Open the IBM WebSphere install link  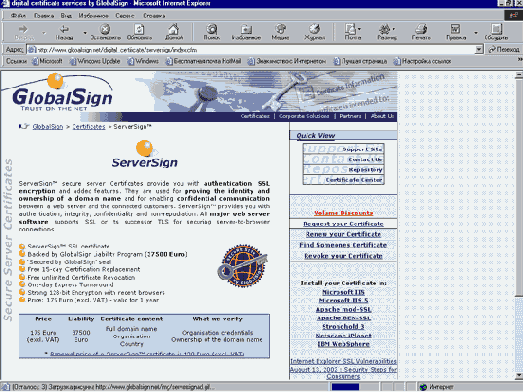coord(344,344)
